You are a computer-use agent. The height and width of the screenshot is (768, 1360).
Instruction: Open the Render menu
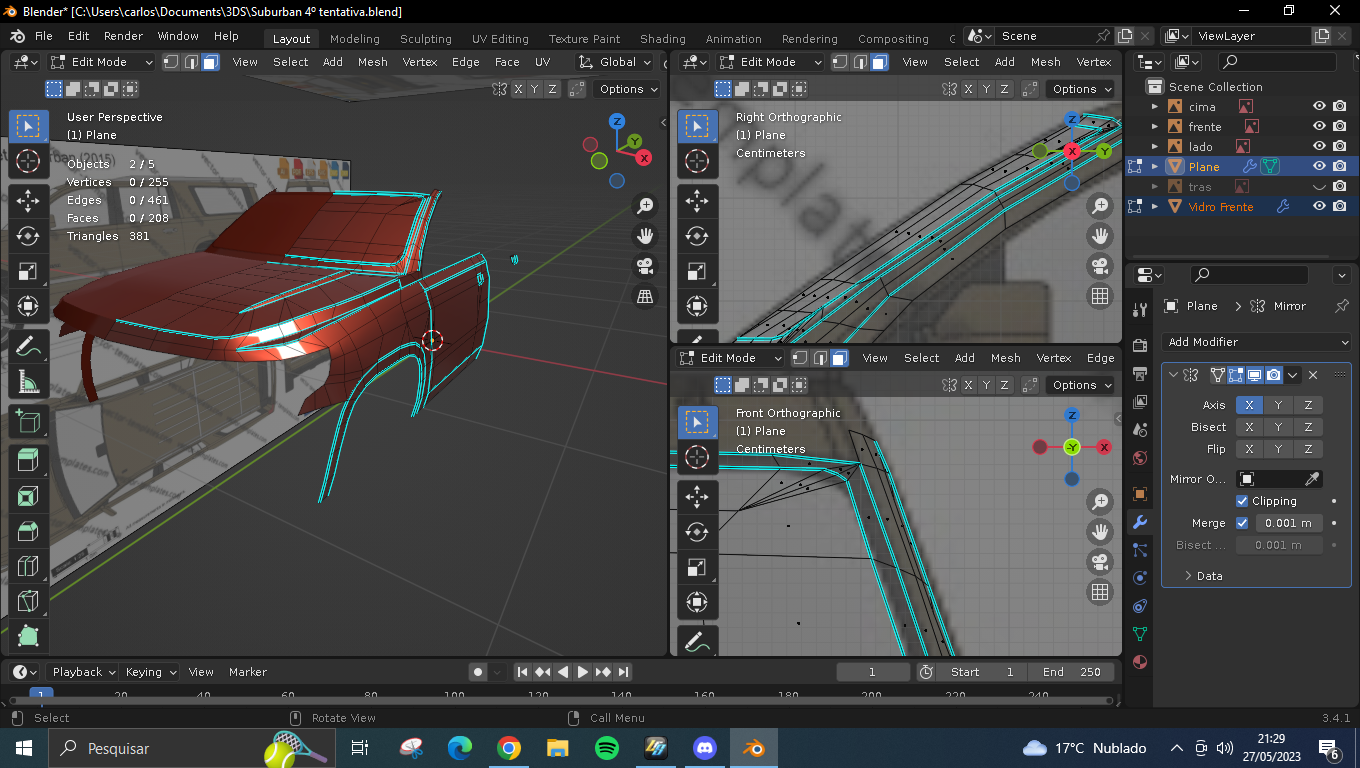pyautogui.click(x=123, y=36)
